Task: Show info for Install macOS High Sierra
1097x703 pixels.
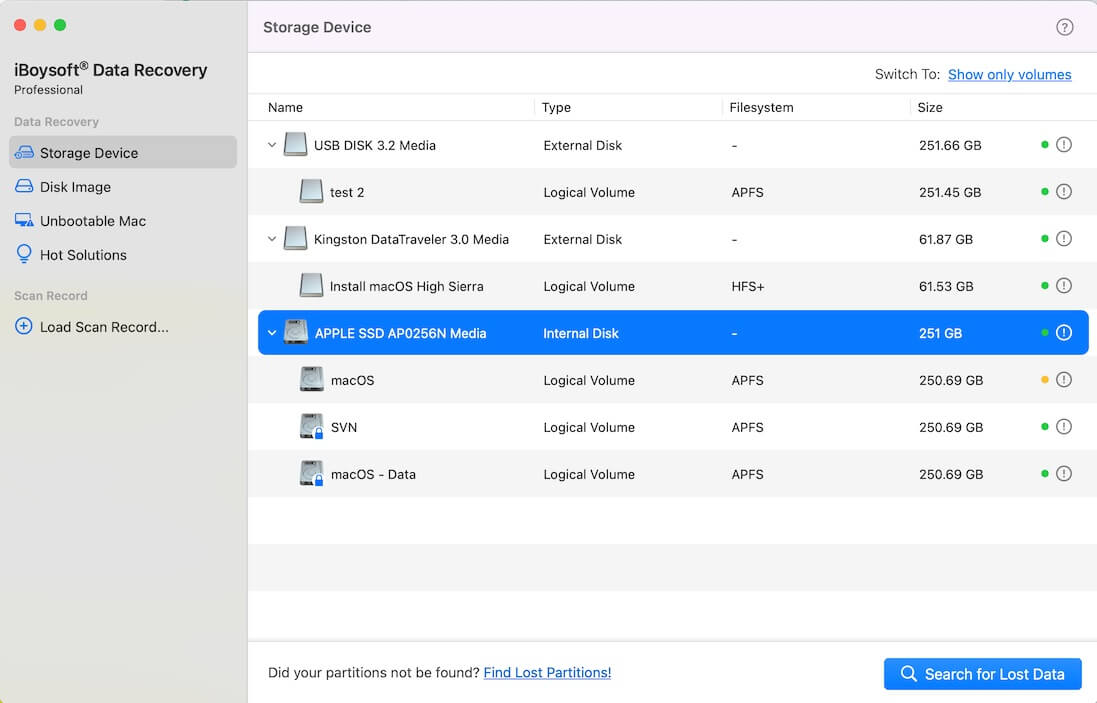Action: pyautogui.click(x=1063, y=285)
